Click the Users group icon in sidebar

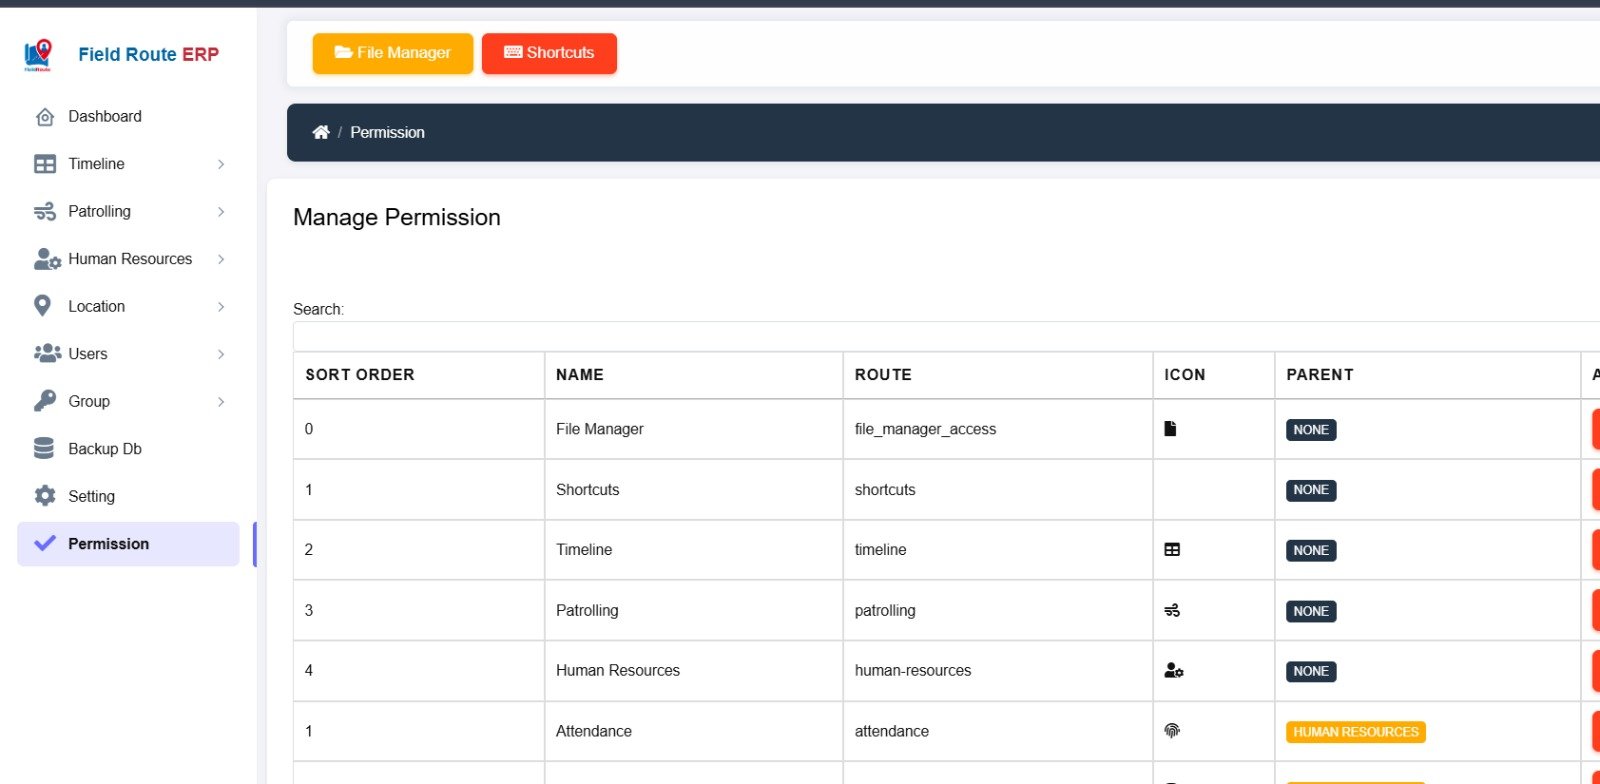click(x=47, y=353)
